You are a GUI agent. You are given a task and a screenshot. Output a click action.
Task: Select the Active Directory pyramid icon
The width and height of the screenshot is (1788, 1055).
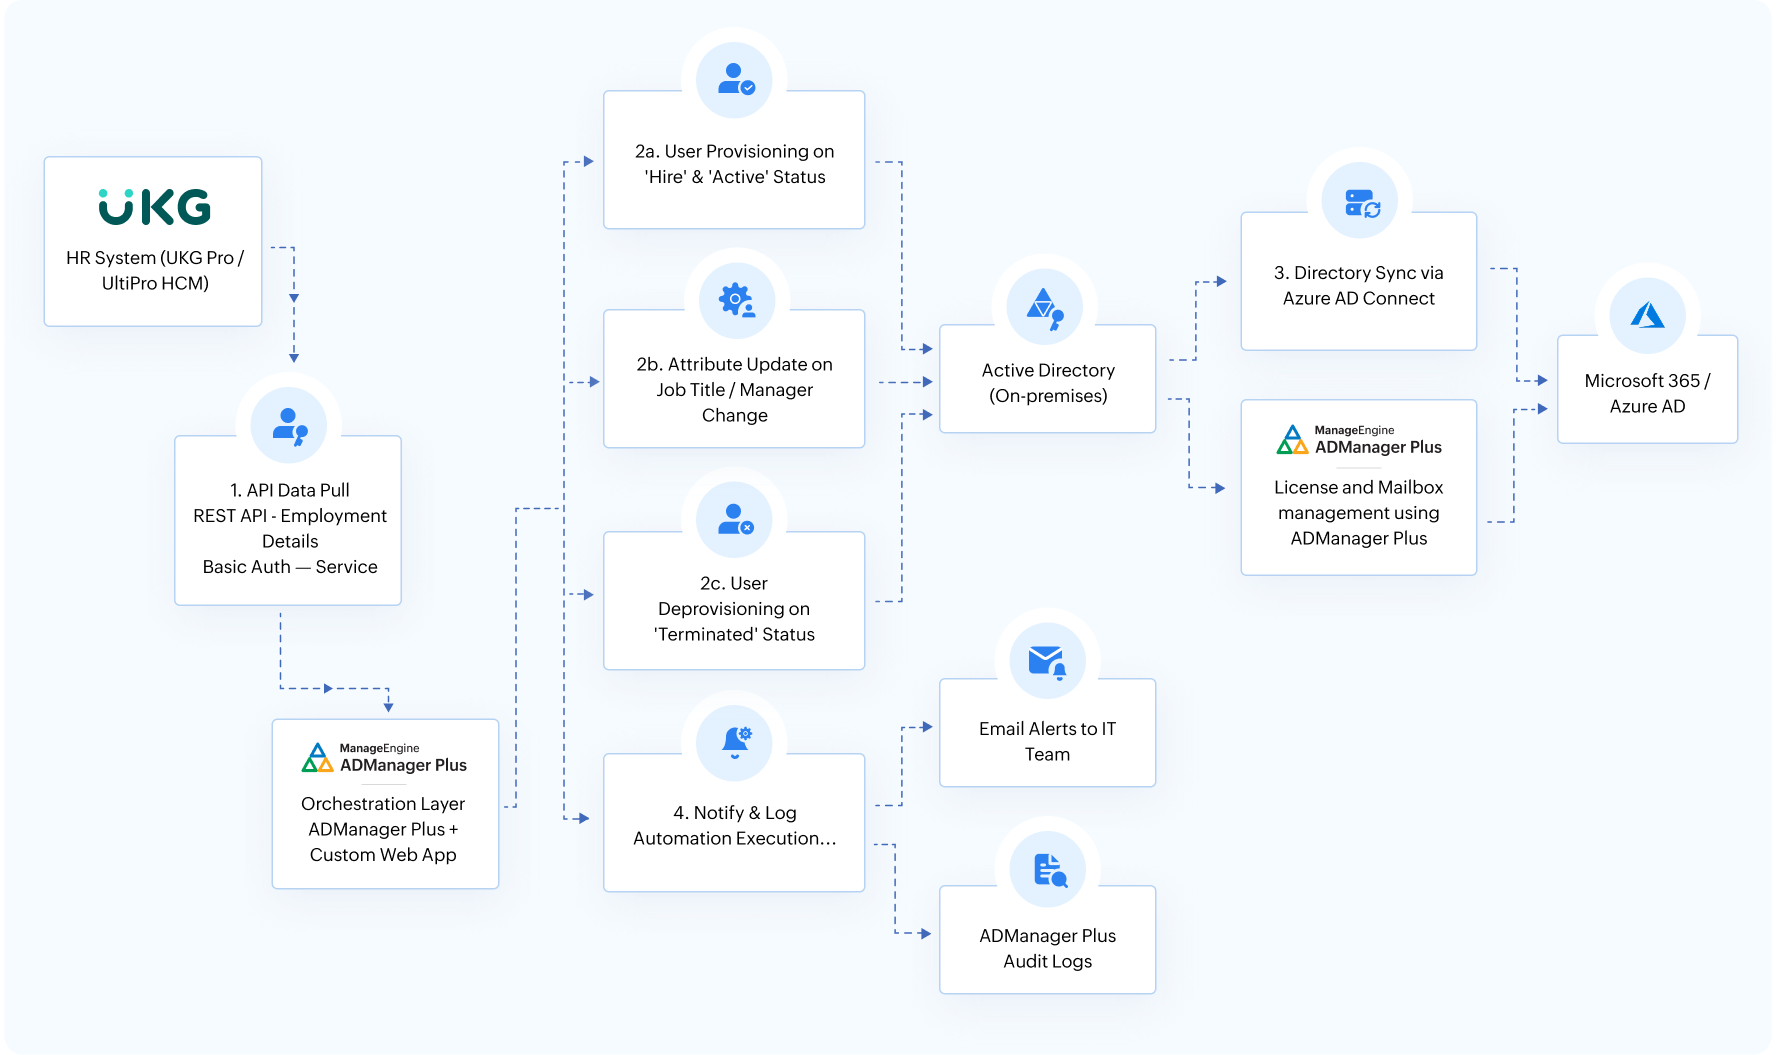pyautogui.click(x=1045, y=307)
